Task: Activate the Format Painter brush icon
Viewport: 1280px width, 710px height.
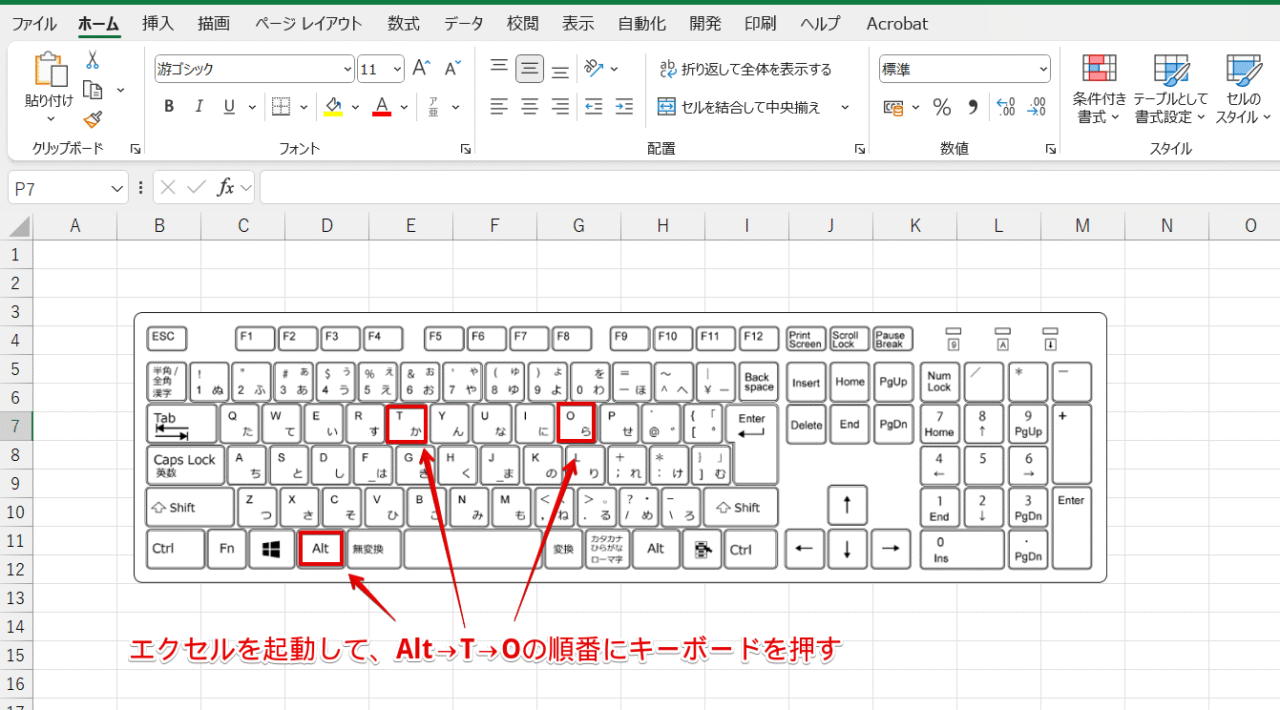Action: coord(91,119)
